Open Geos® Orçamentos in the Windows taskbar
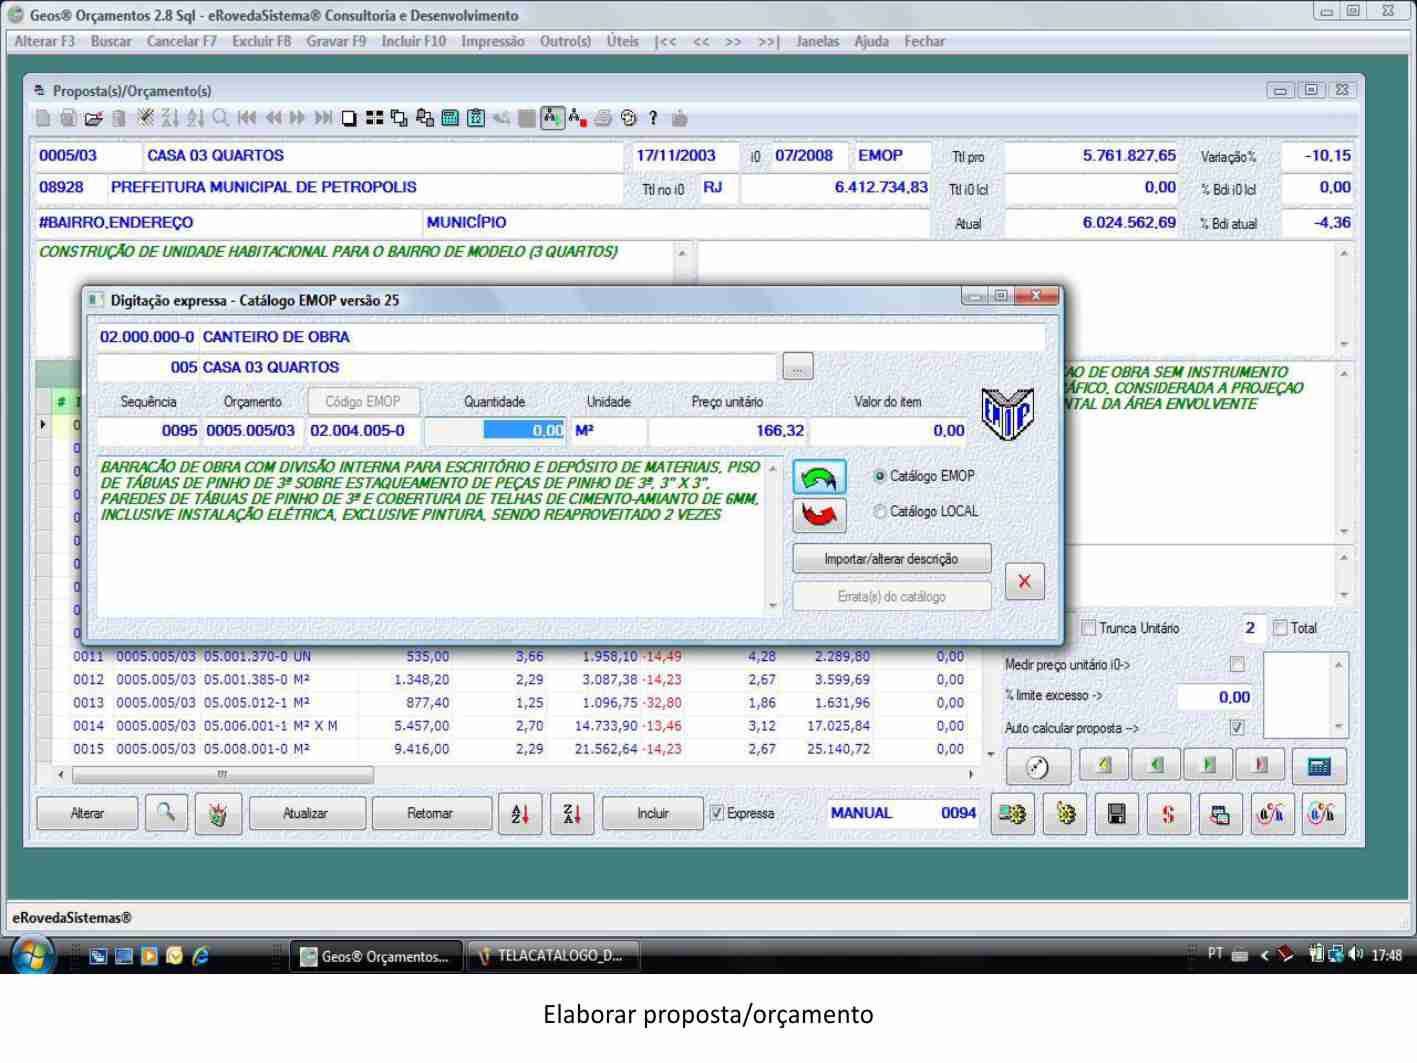The height and width of the screenshot is (1063, 1417). (376, 956)
